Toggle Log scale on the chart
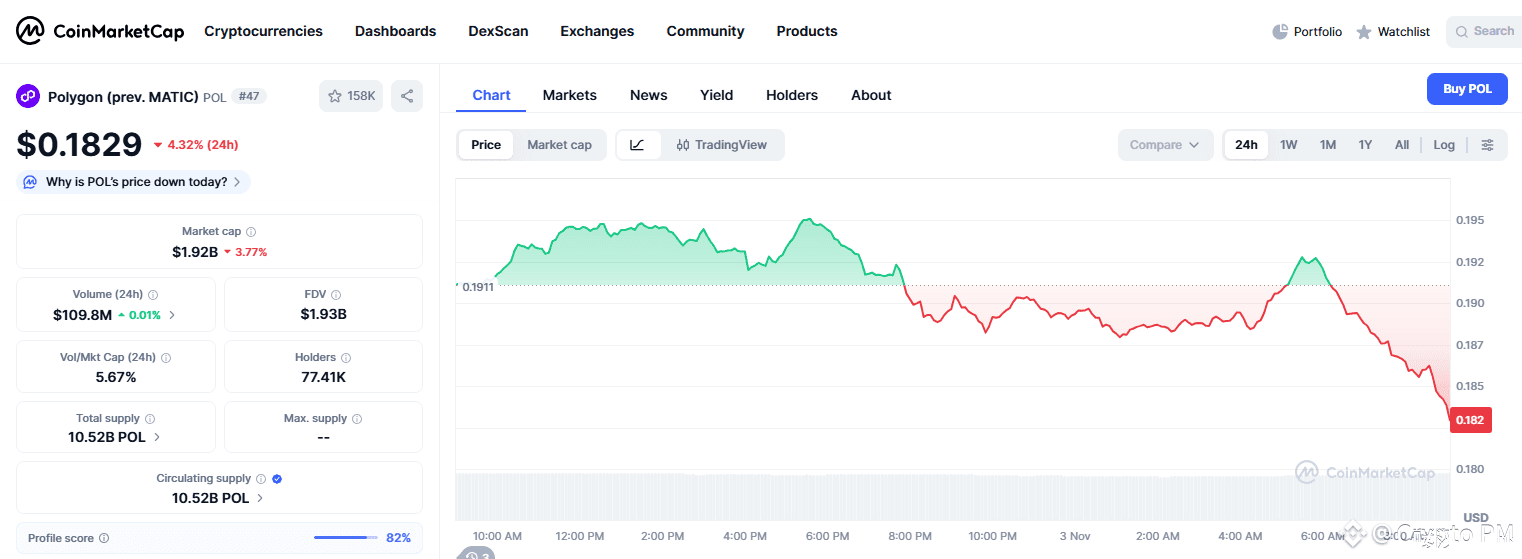Viewport: 1522px width, 559px height. [1443, 145]
